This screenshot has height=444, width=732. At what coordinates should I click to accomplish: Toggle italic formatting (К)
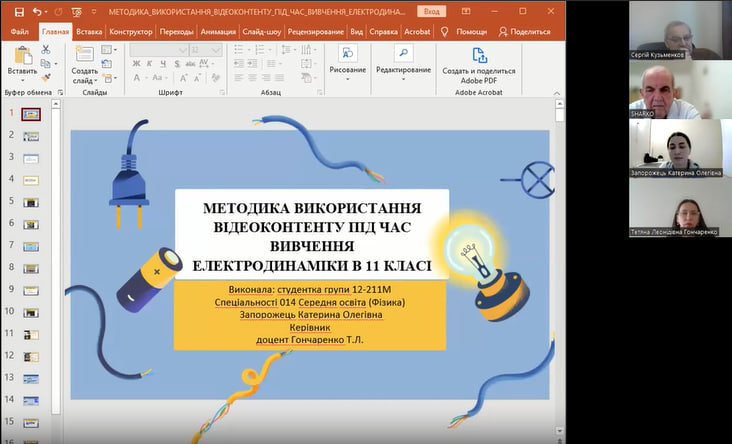click(x=150, y=64)
